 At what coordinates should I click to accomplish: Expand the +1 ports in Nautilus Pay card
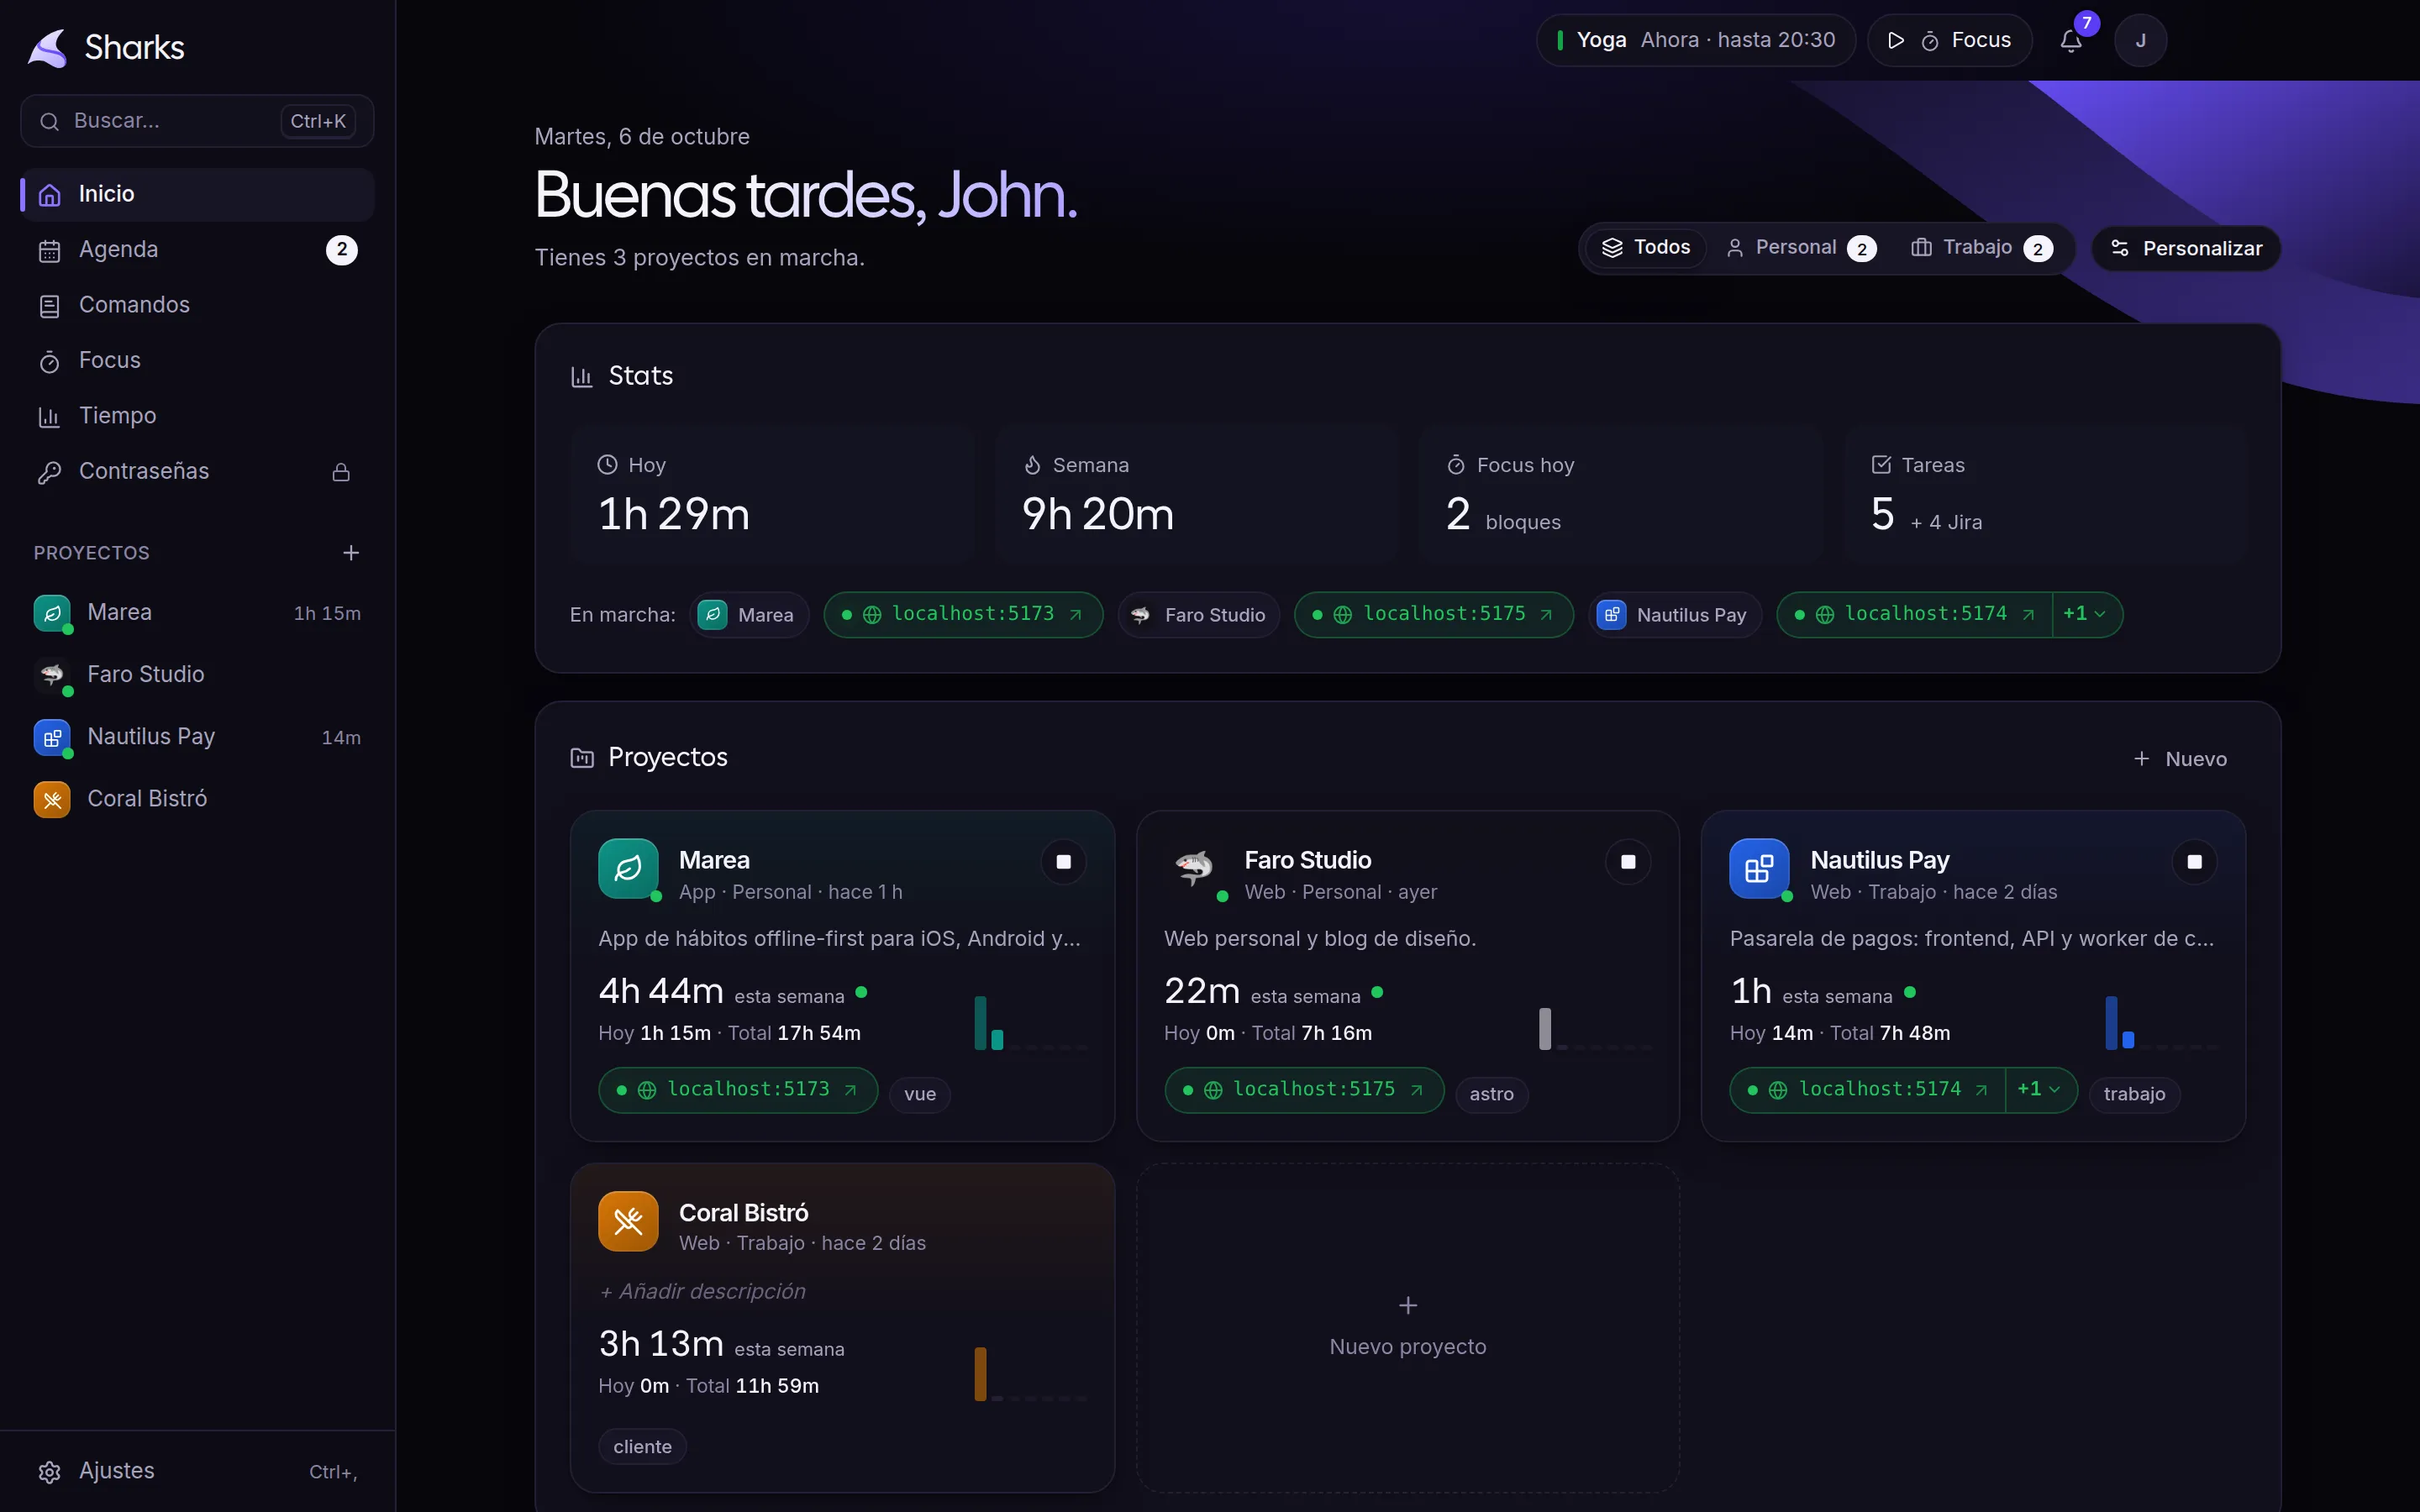[2040, 1090]
